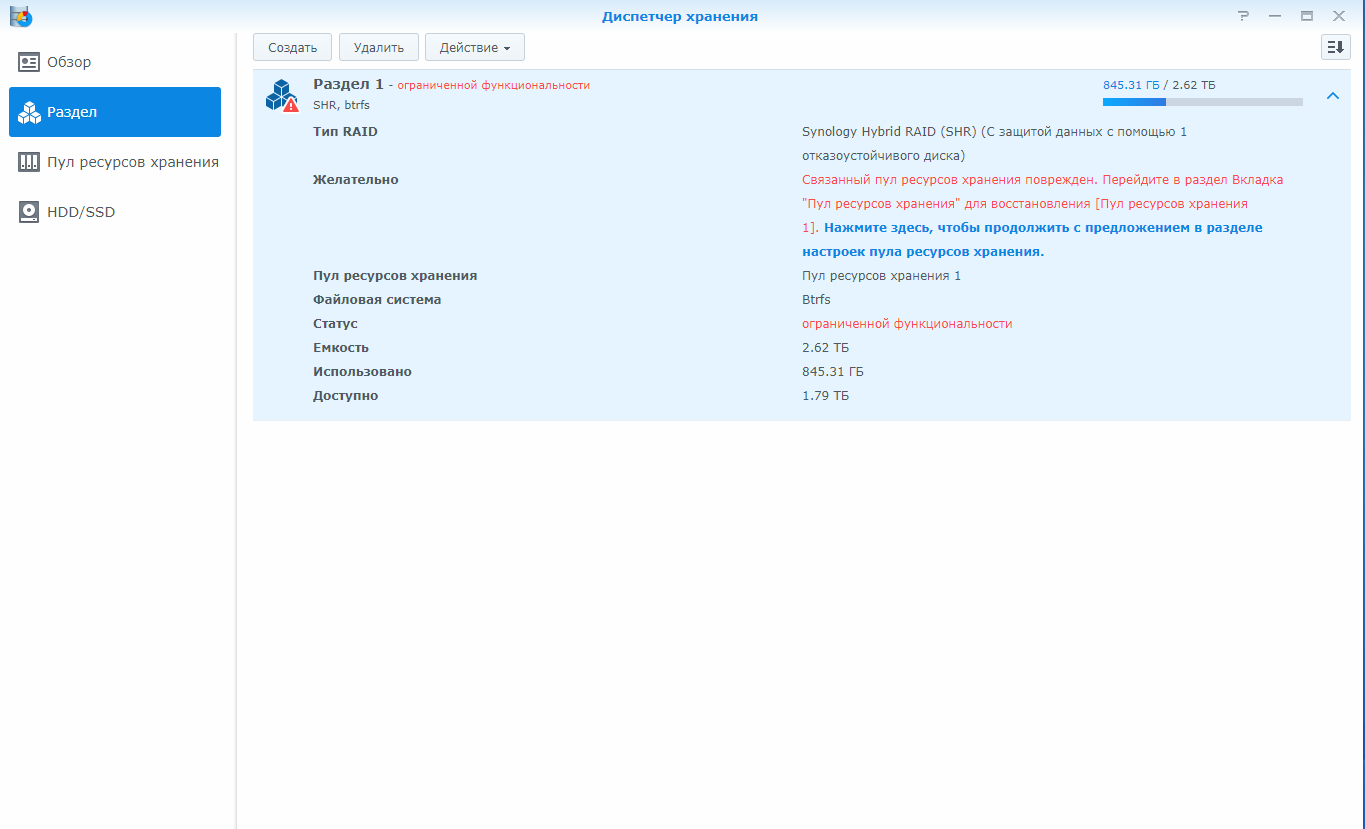
Task: Click the Удалить button
Action: (x=378, y=47)
